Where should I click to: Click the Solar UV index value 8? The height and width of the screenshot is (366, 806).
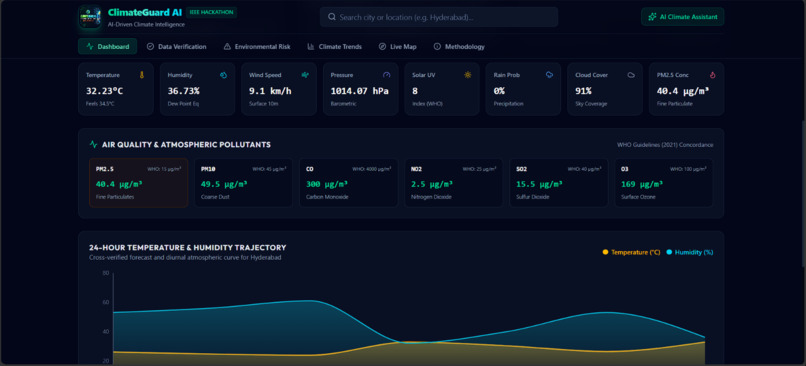[x=415, y=91]
